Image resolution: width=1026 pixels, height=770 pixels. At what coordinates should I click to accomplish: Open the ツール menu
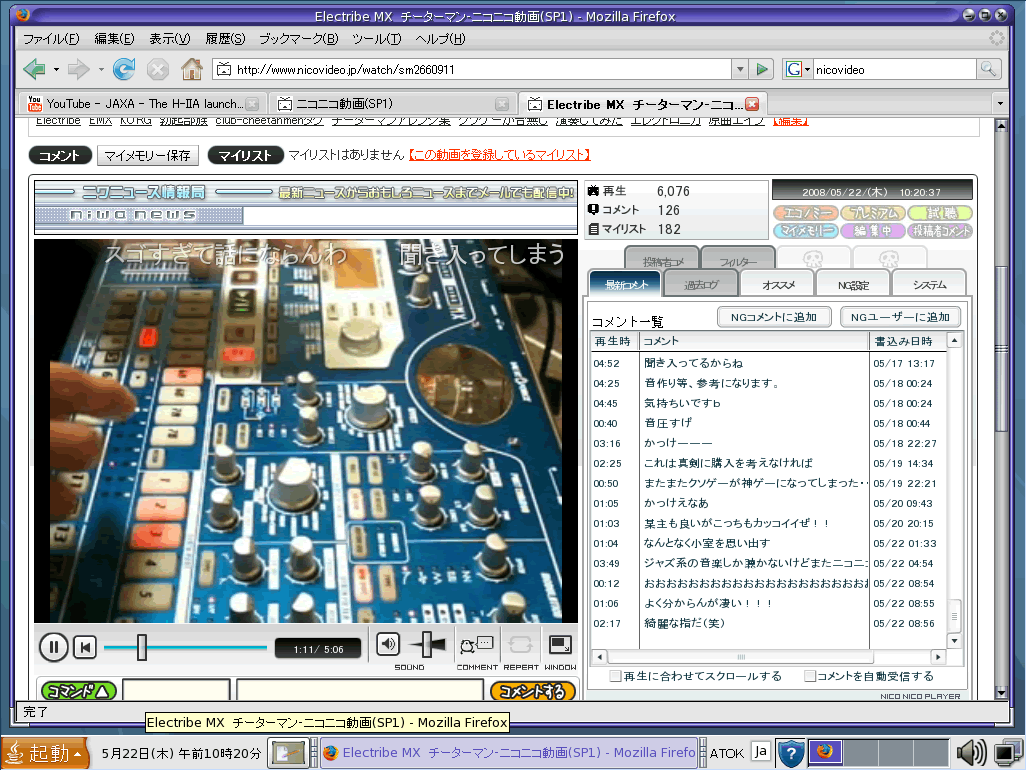coord(376,39)
